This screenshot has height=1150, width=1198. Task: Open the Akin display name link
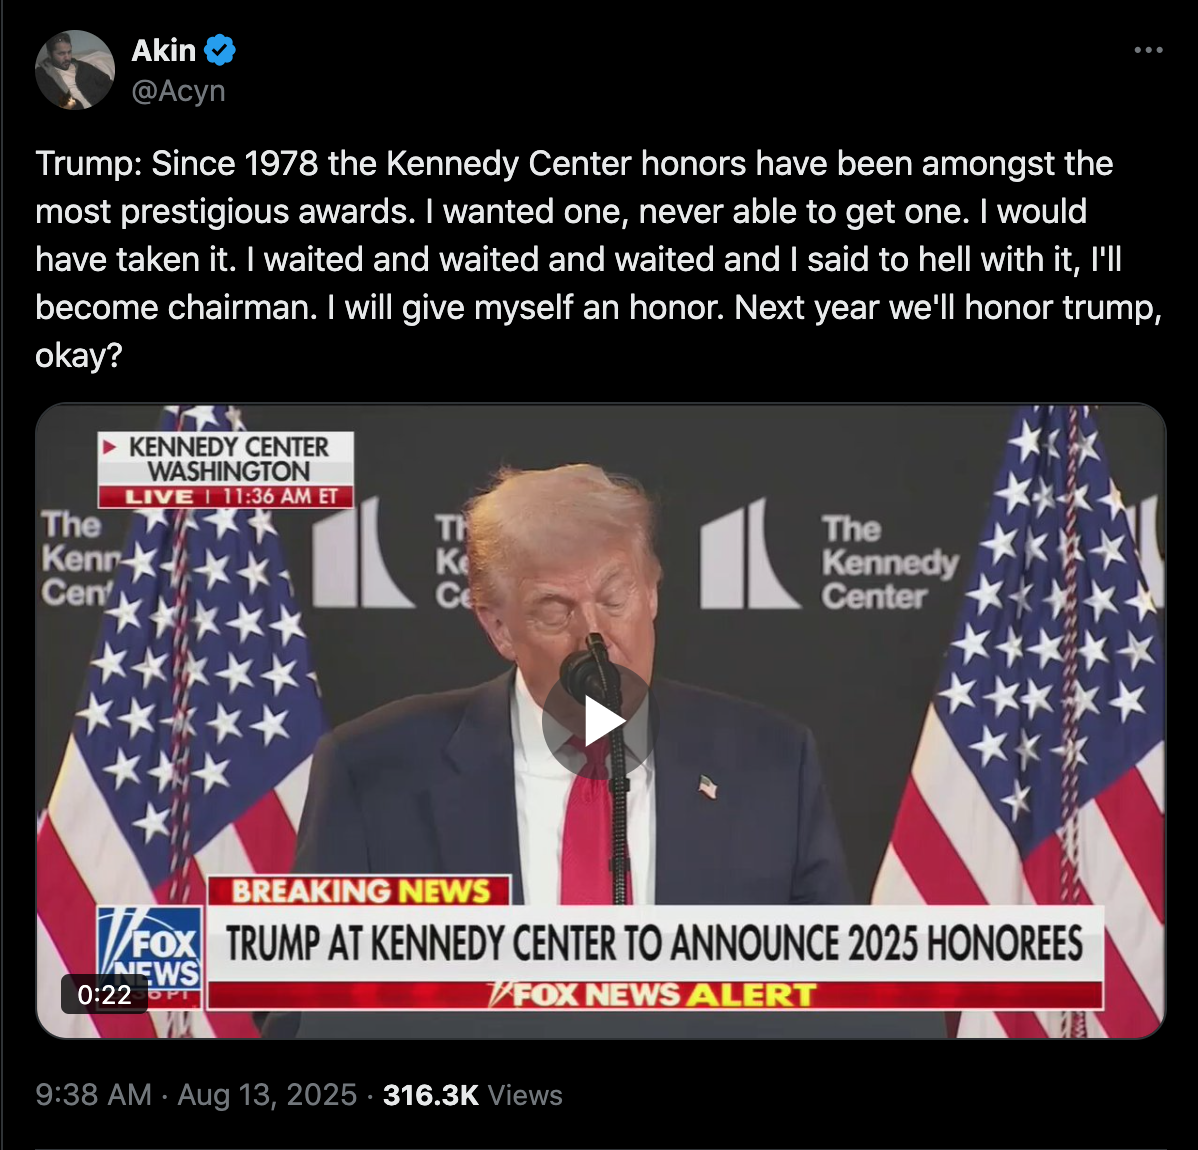point(164,50)
